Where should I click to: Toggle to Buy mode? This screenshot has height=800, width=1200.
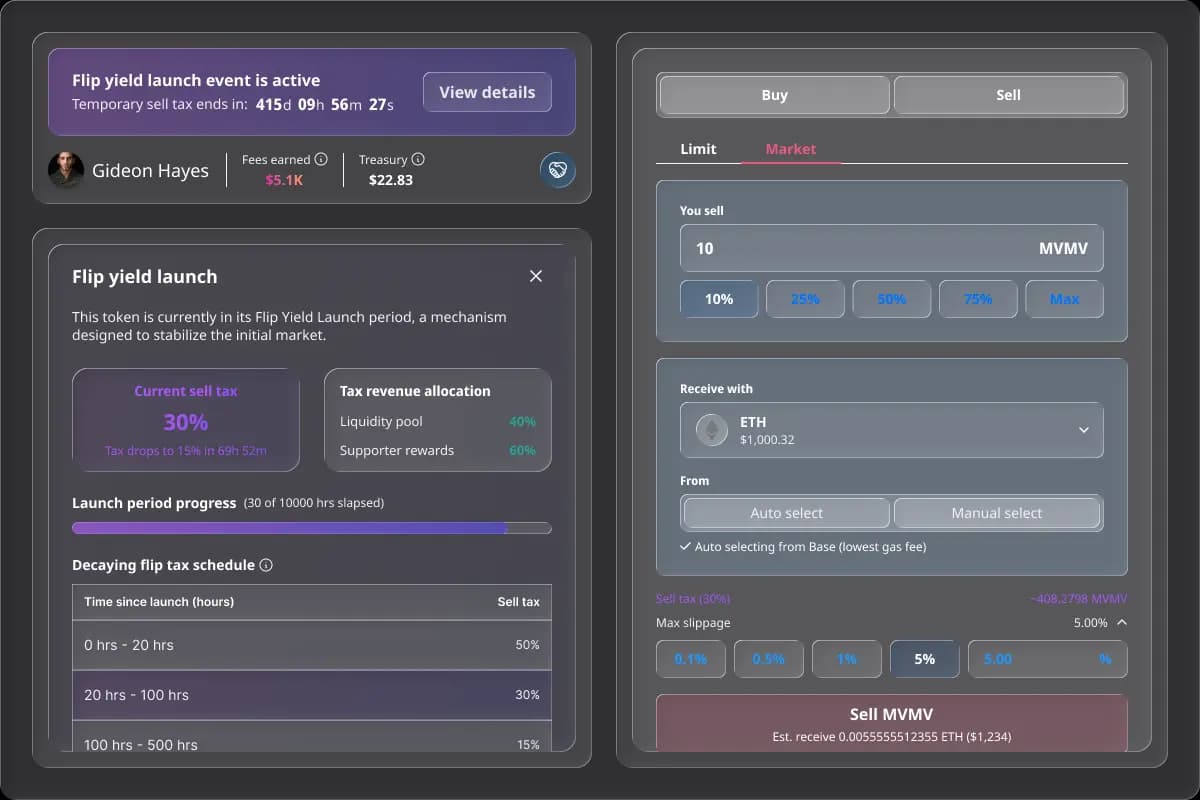pos(774,95)
